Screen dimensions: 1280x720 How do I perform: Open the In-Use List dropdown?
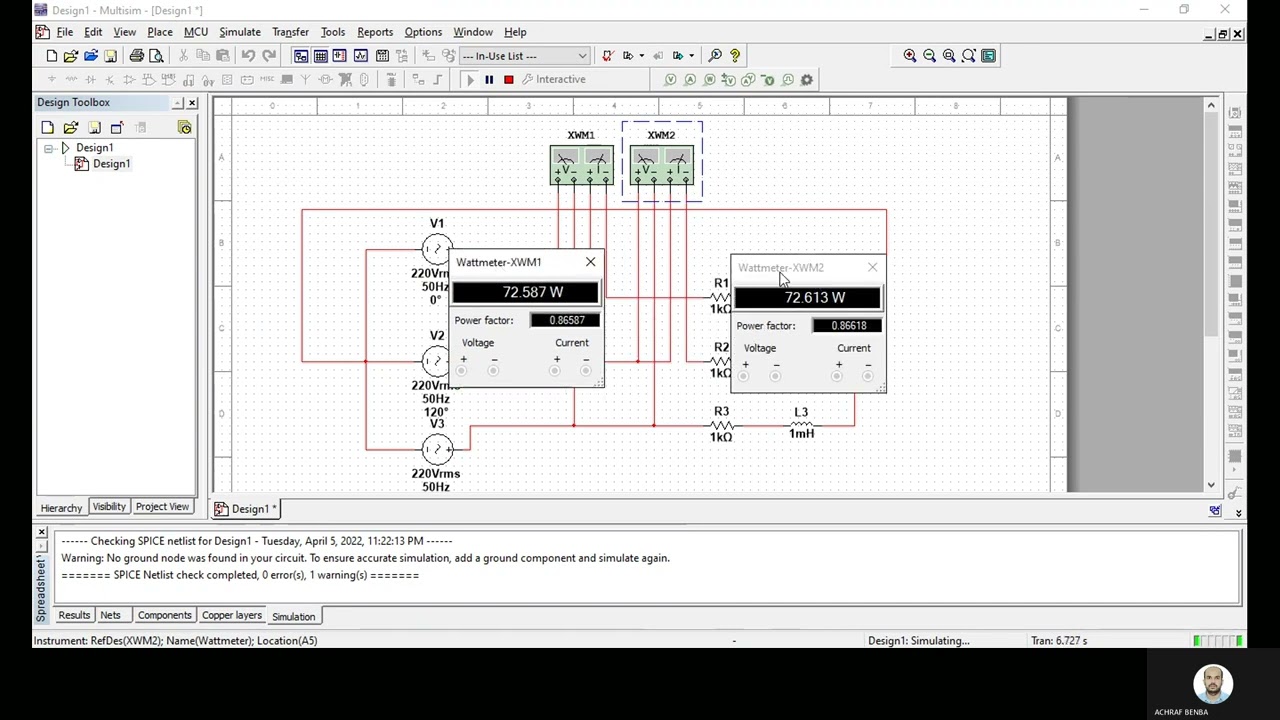coord(581,56)
